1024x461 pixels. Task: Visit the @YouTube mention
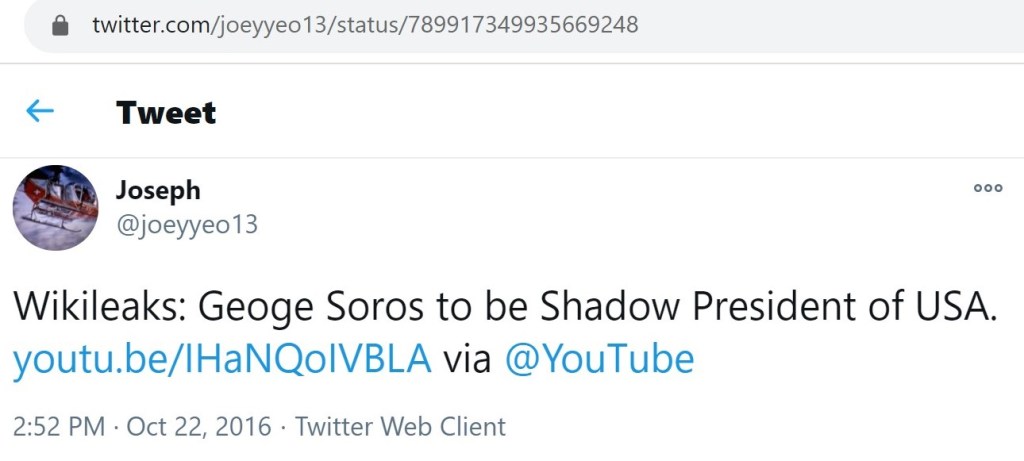pos(600,359)
